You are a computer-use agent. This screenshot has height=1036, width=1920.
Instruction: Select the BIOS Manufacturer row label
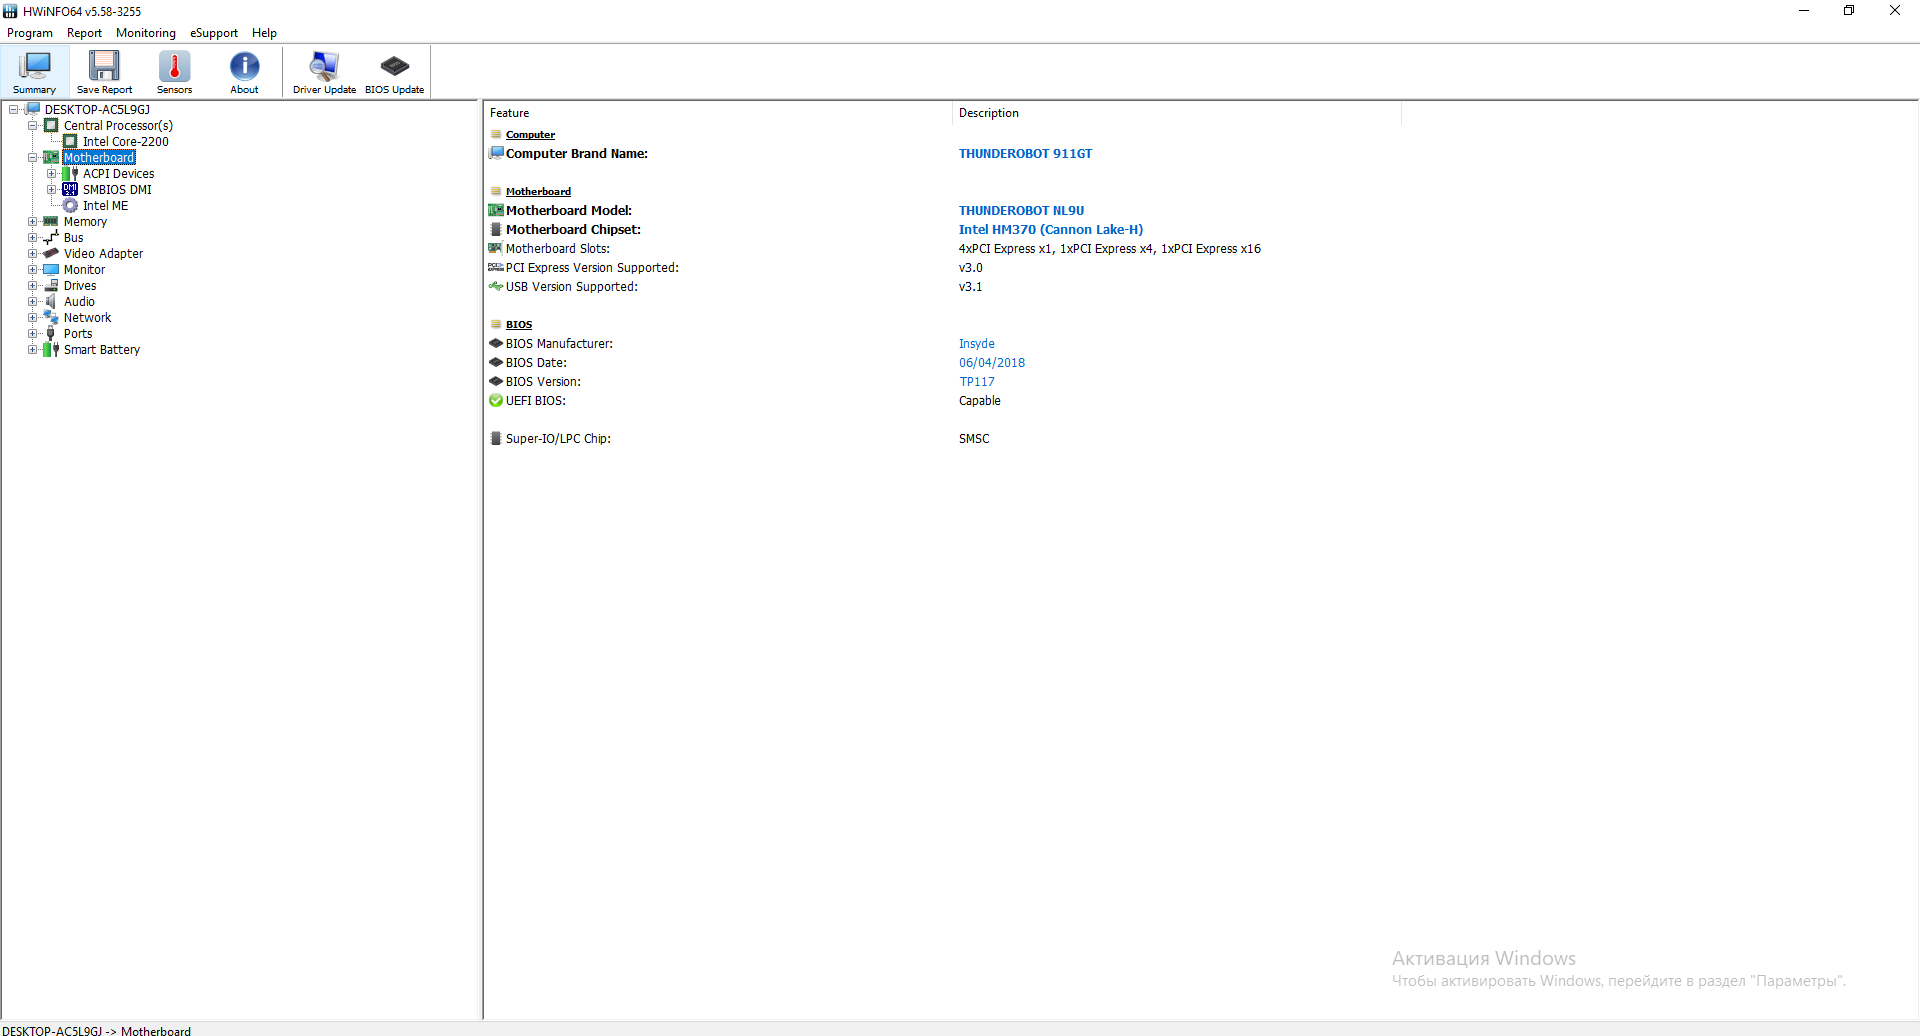[x=559, y=344]
